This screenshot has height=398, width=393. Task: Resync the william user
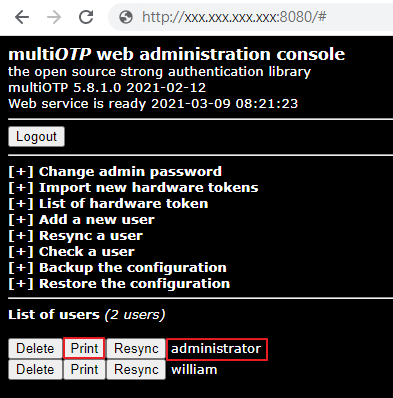(x=136, y=370)
